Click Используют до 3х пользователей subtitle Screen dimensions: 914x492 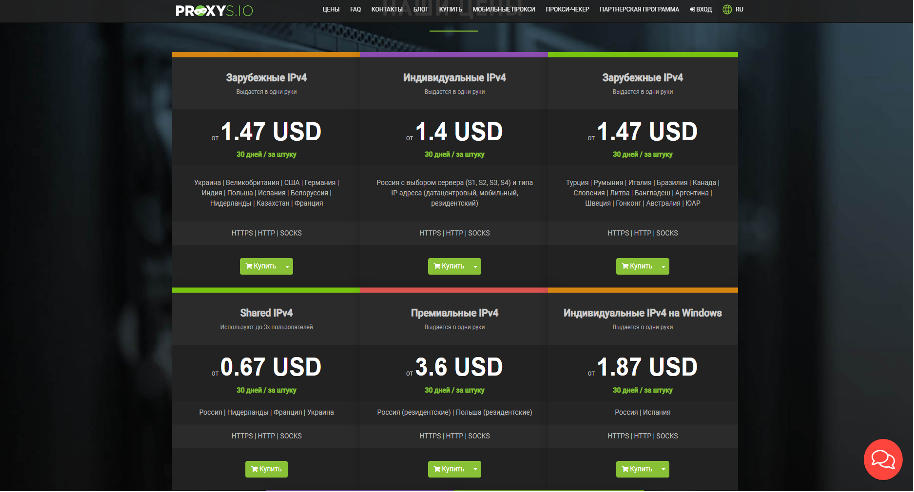point(266,327)
